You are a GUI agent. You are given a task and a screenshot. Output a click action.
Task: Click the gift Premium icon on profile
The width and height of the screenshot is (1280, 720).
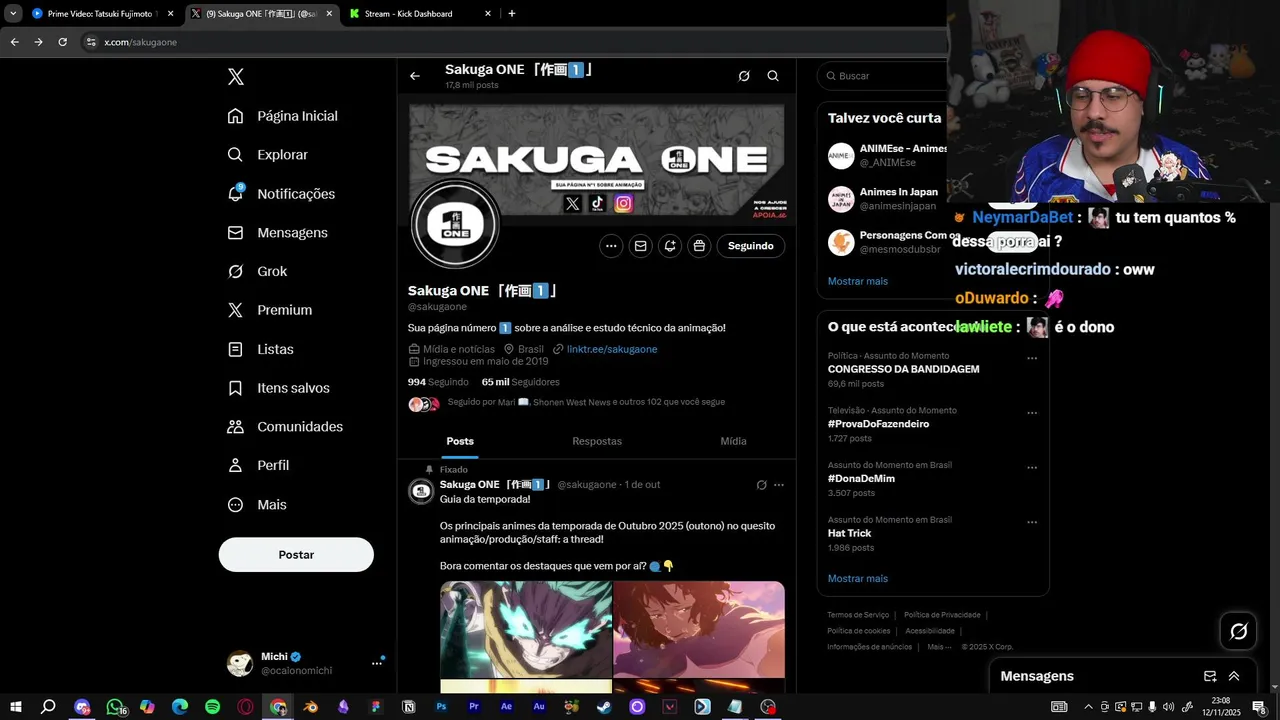point(699,246)
